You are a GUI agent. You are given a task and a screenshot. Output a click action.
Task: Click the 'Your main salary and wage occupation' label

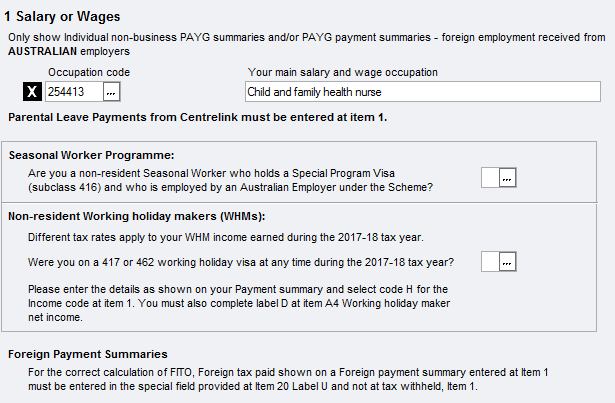(x=342, y=72)
